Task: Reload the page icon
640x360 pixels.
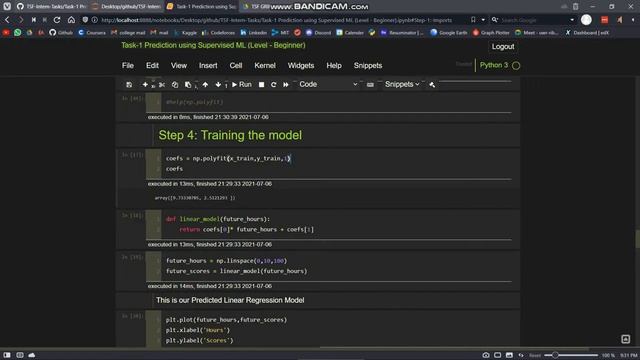Action: (57, 20)
